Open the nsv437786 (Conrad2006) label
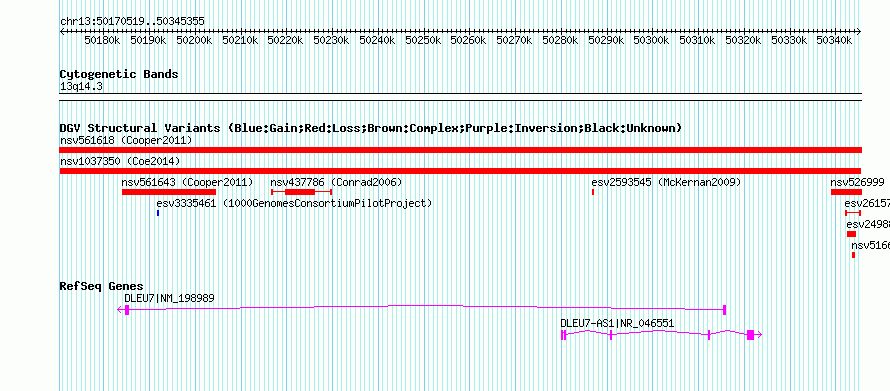 point(336,182)
